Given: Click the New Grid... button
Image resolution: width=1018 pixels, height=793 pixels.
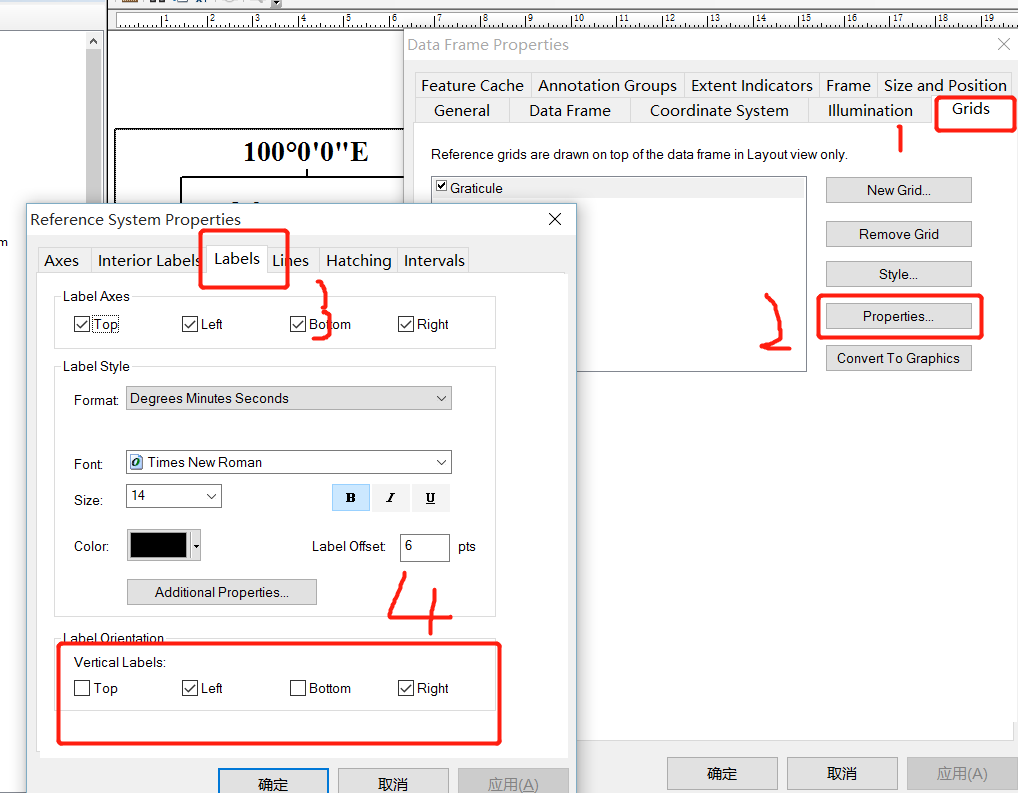Looking at the screenshot, I should pos(899,190).
